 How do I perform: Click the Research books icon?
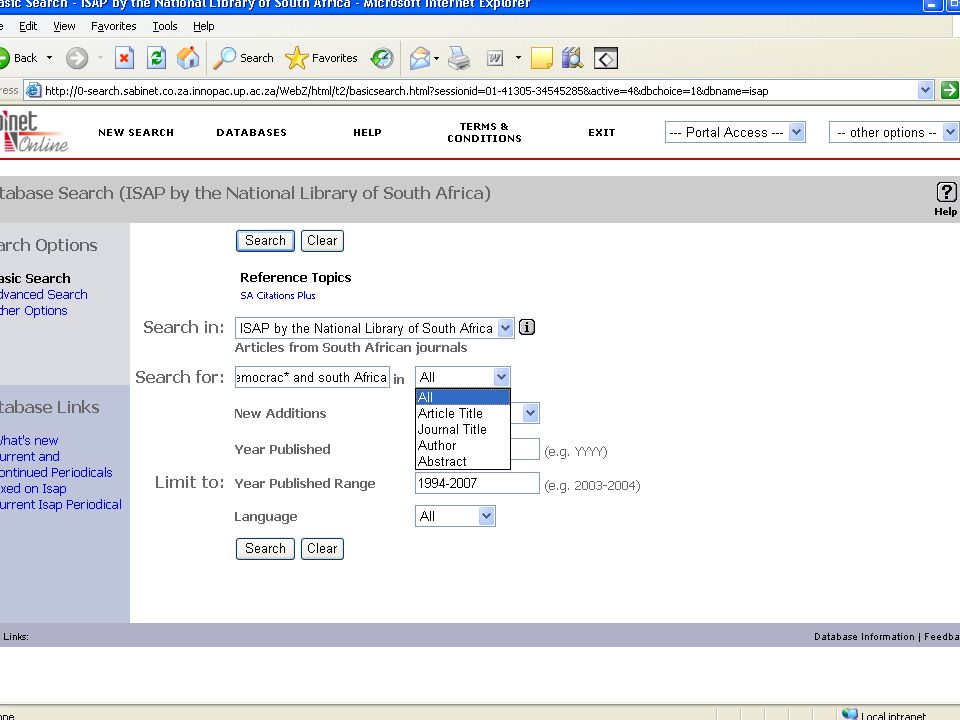(572, 58)
